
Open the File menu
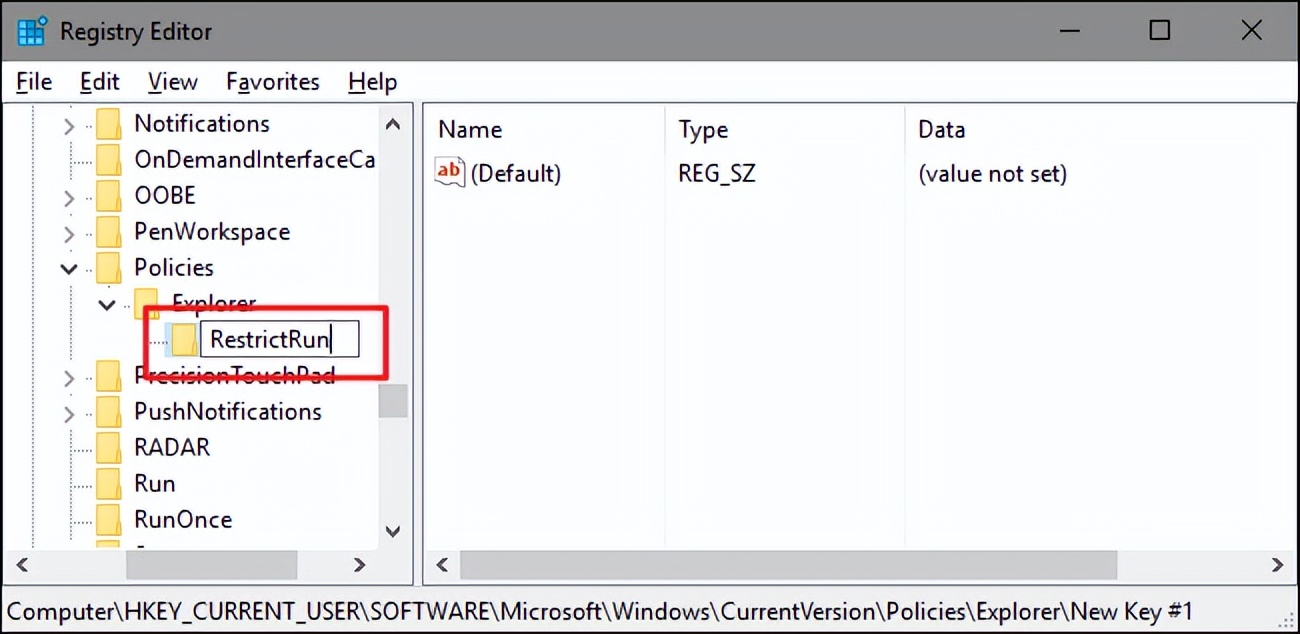[32, 81]
